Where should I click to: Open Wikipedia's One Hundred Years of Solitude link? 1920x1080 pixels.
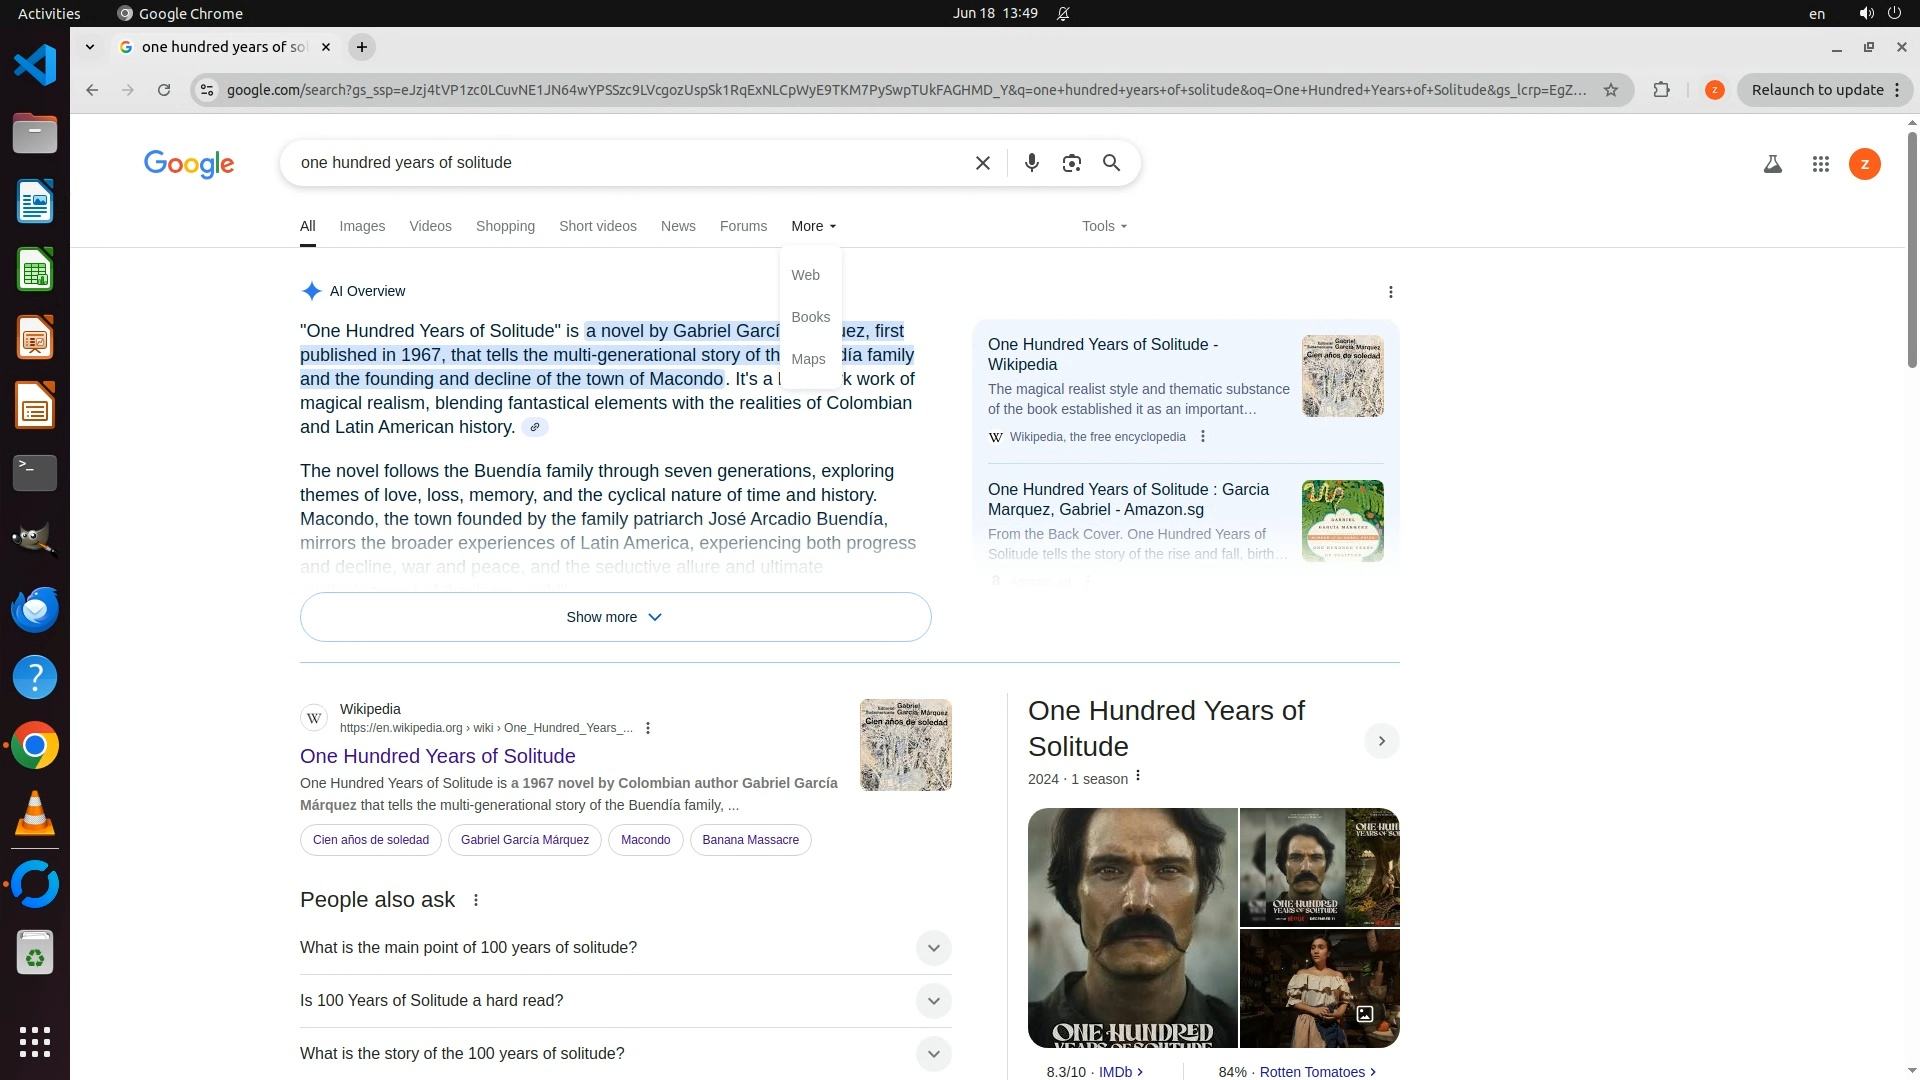coord(437,756)
